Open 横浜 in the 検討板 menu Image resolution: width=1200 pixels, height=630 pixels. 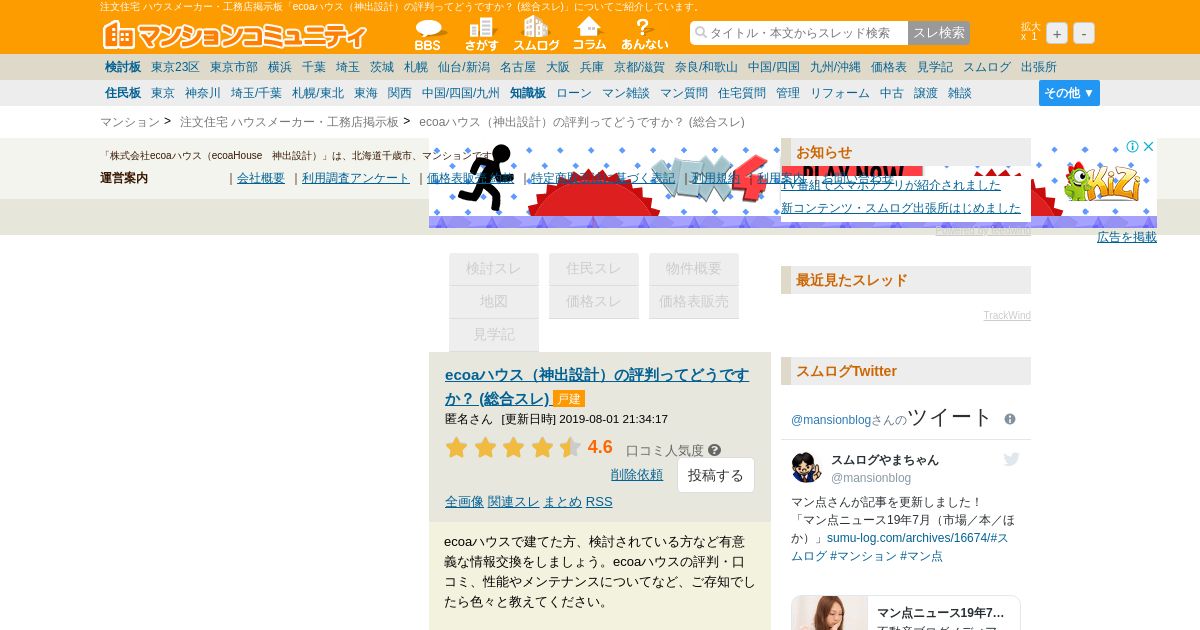pyautogui.click(x=280, y=67)
